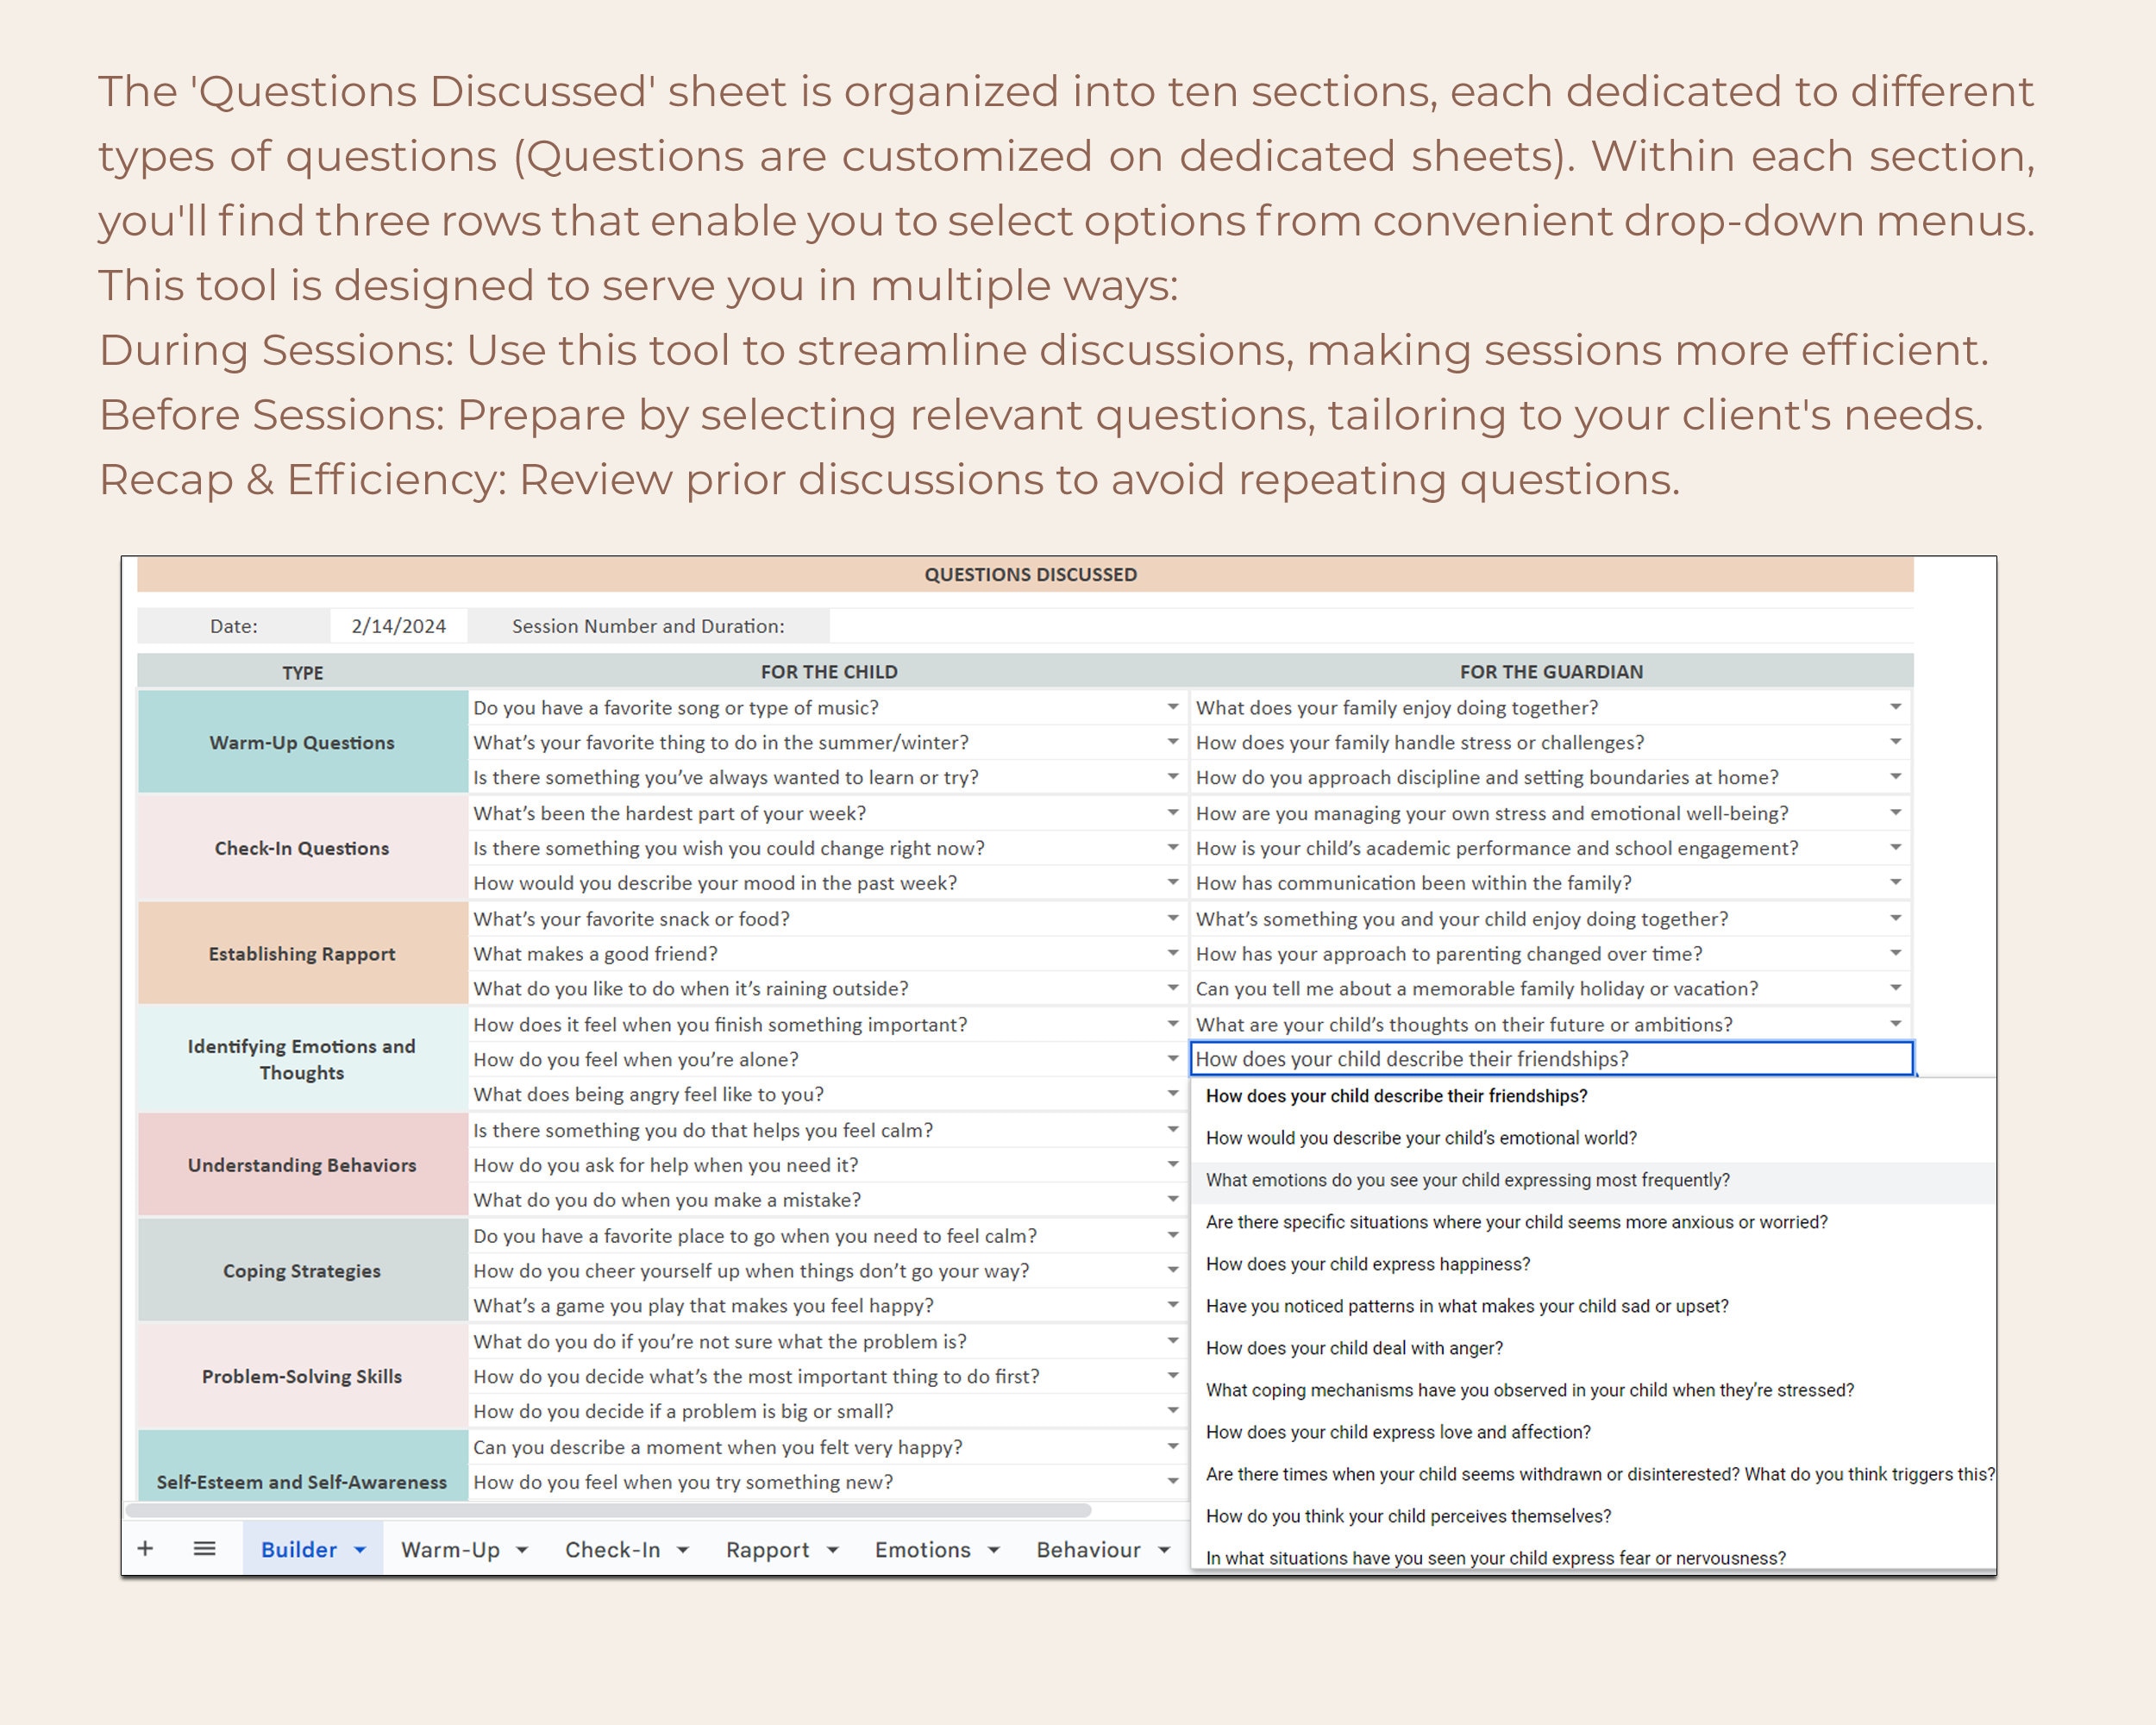
Task: Expand dropdown for big or small problem question
Action: (1173, 1410)
